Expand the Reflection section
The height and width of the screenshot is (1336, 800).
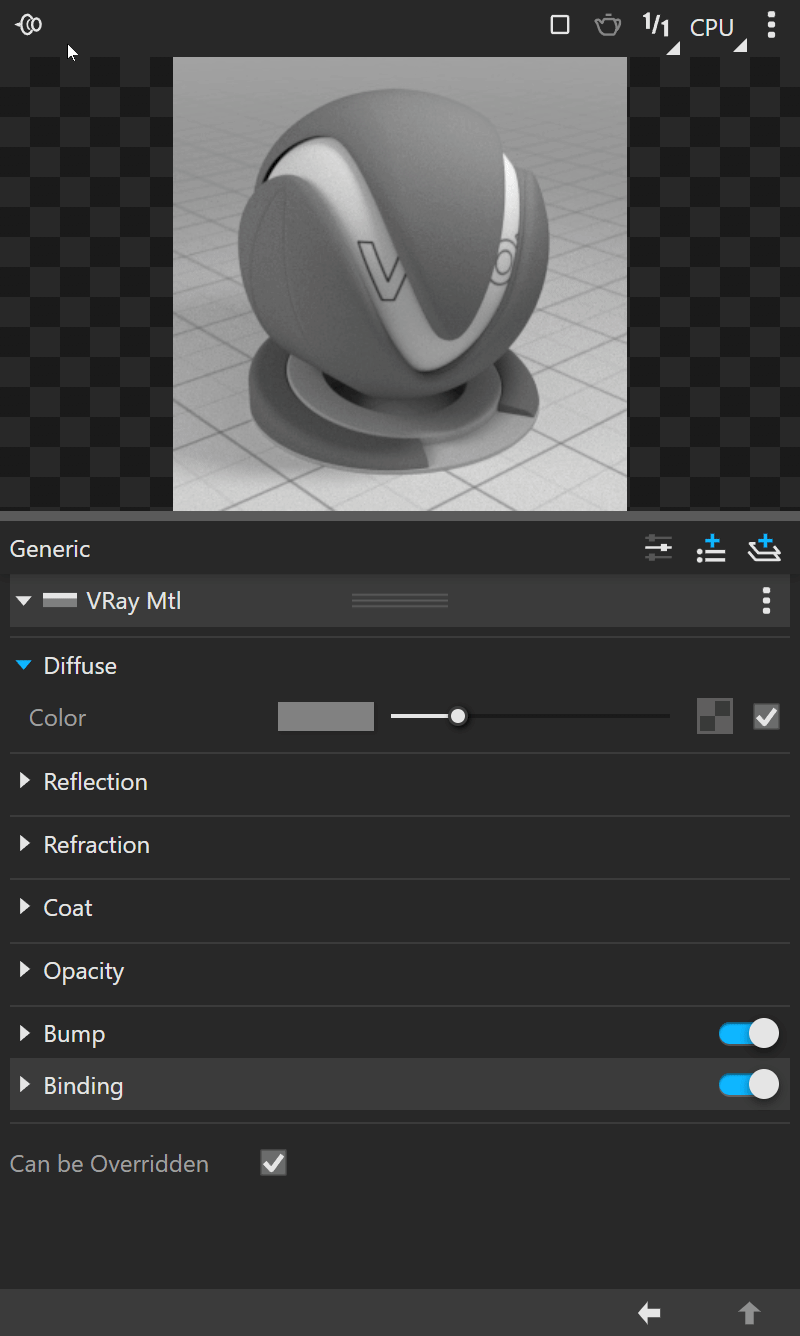click(x=25, y=781)
